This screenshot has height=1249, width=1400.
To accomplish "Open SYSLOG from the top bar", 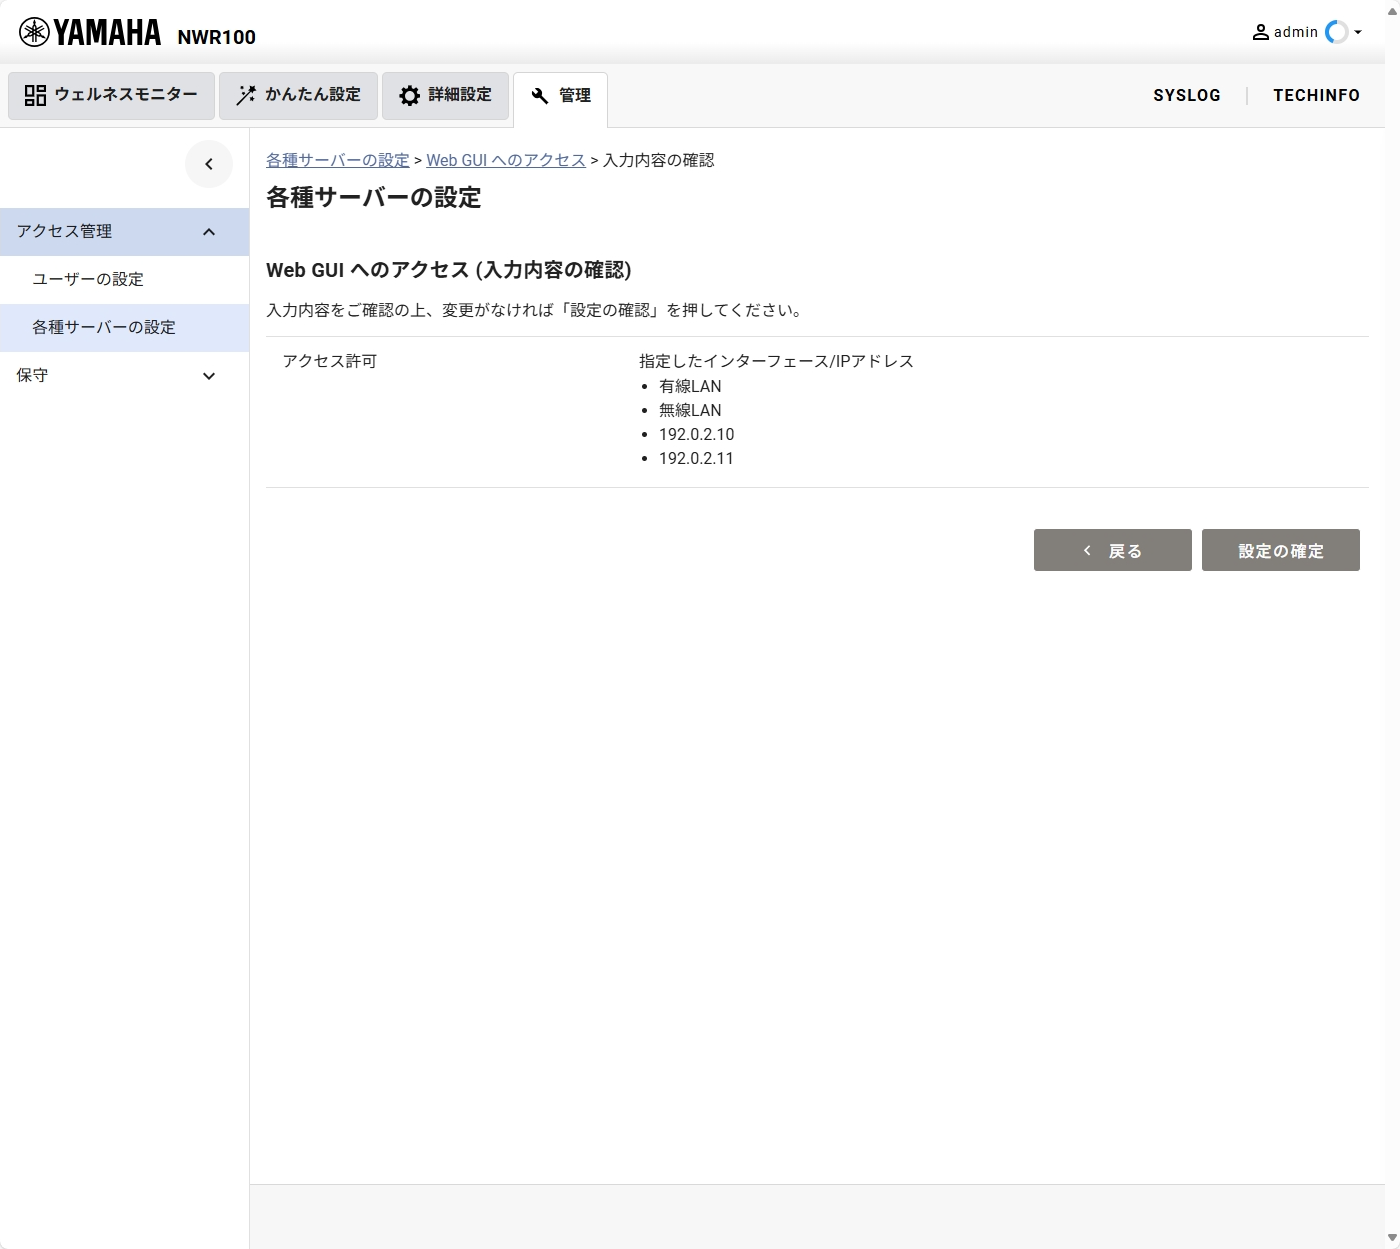I will (x=1187, y=95).
